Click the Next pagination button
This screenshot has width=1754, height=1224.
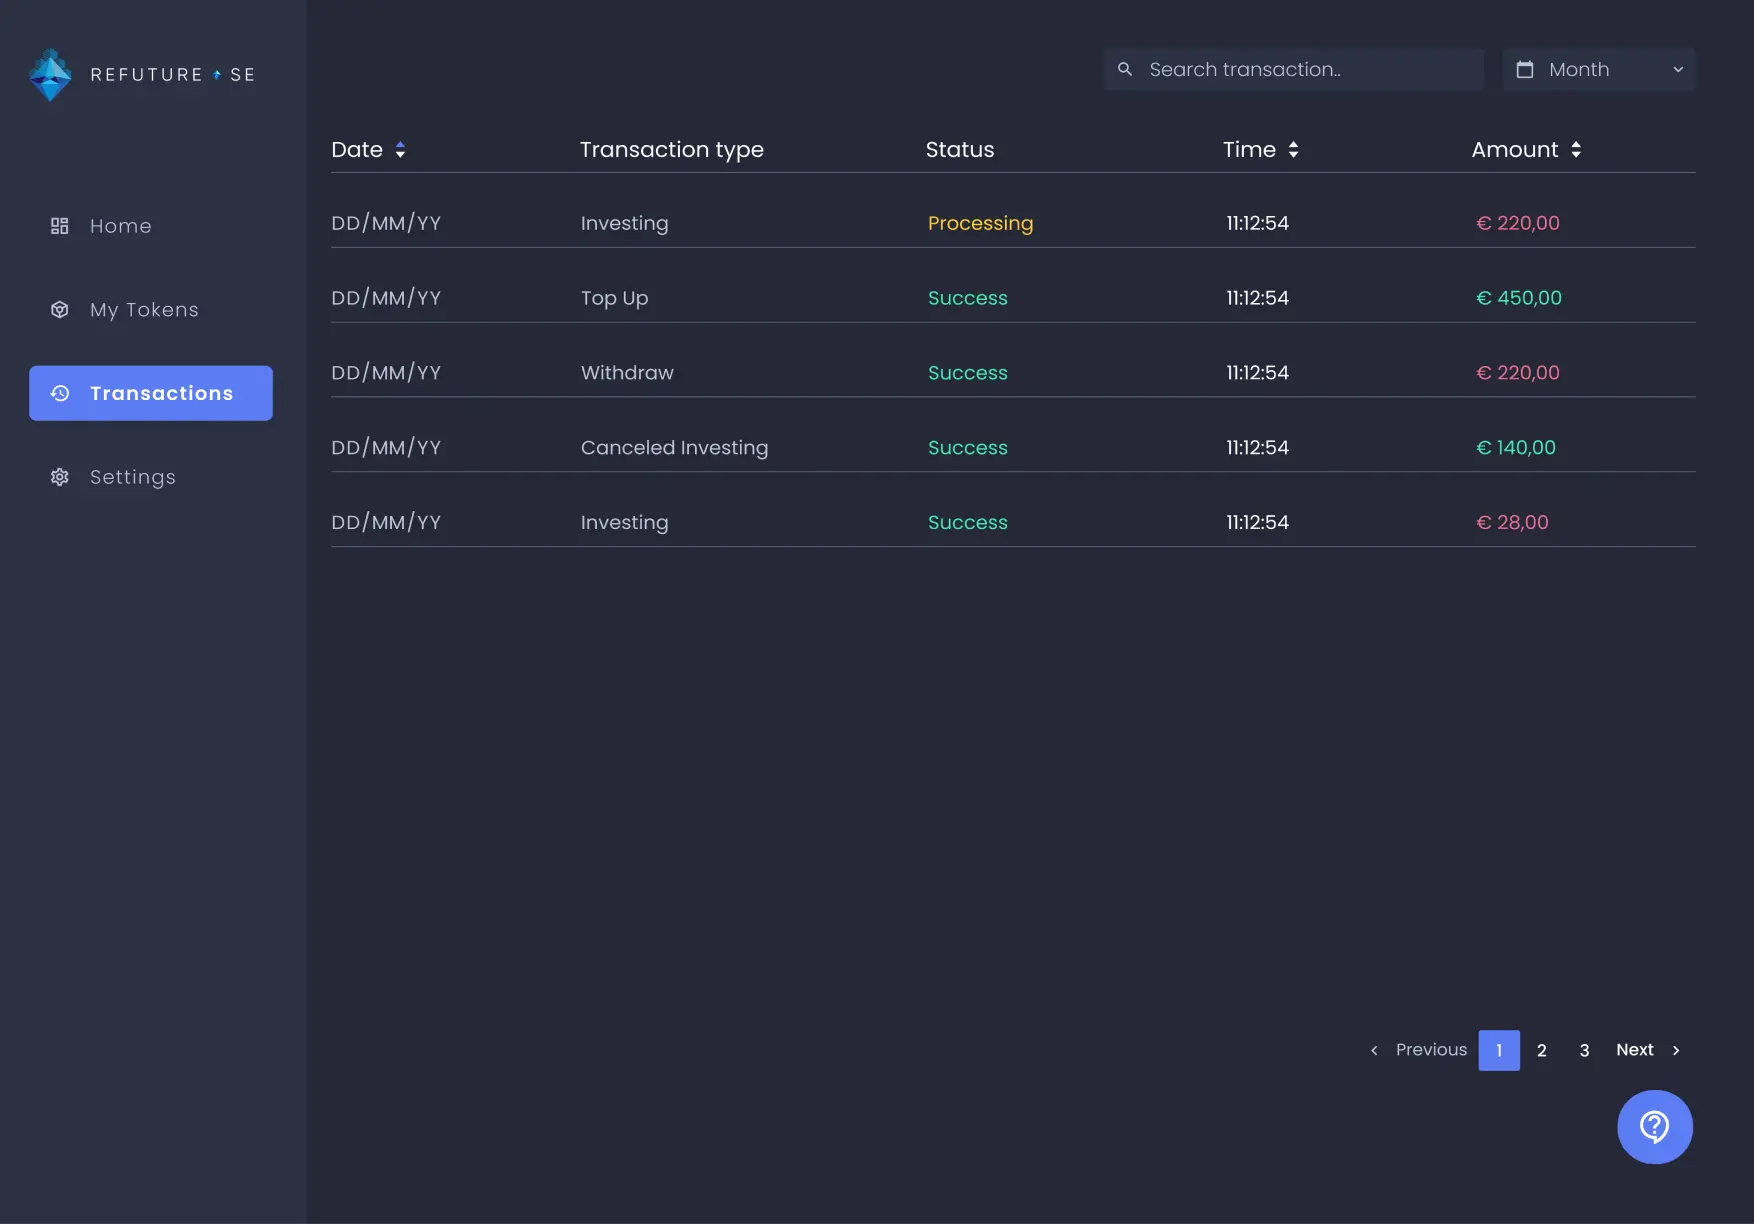pyautogui.click(x=1634, y=1050)
